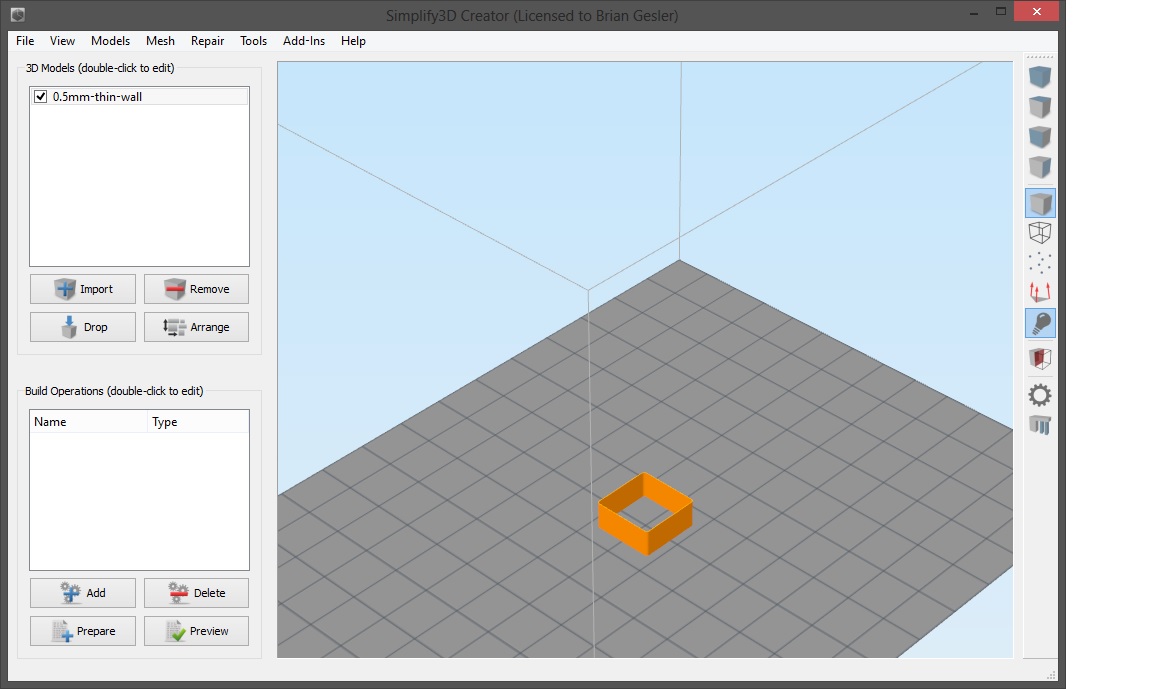
Task: Switch to front view cube icon
Action: click(x=1040, y=137)
